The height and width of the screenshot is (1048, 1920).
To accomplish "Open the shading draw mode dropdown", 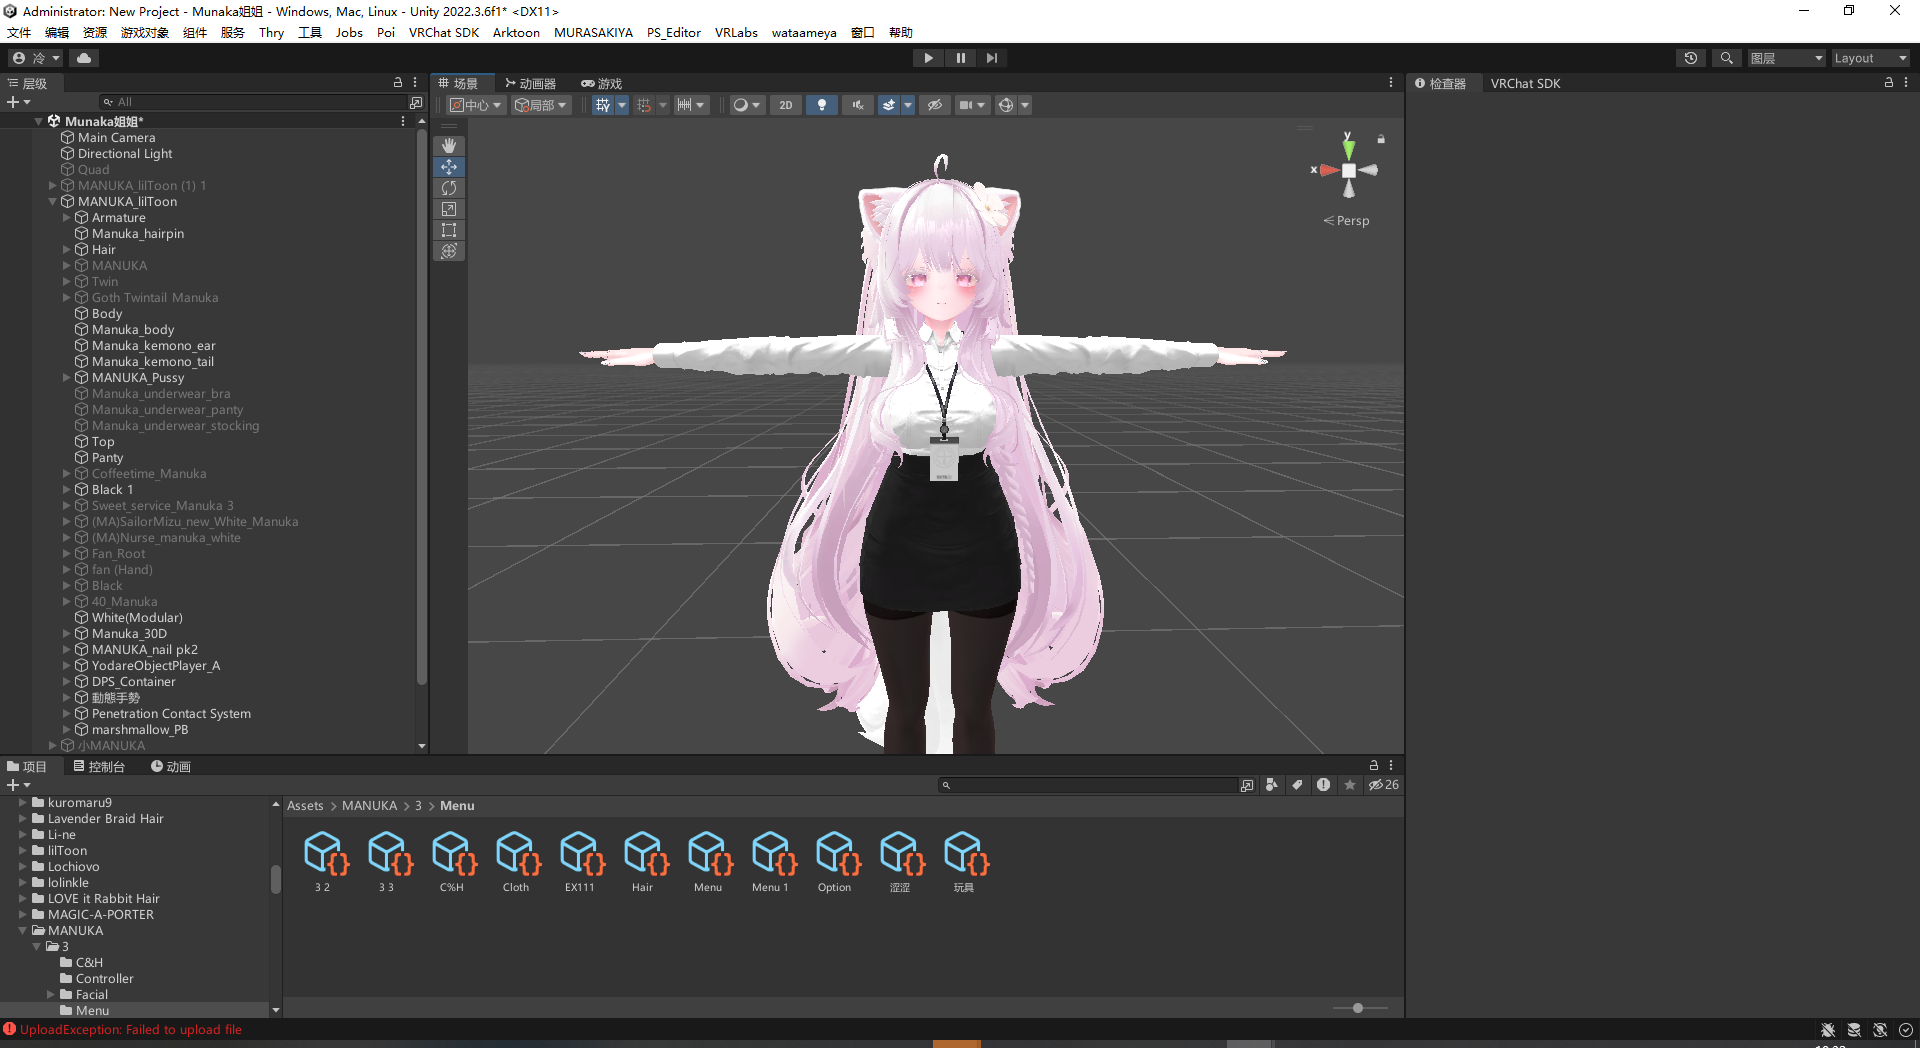I will click(746, 105).
